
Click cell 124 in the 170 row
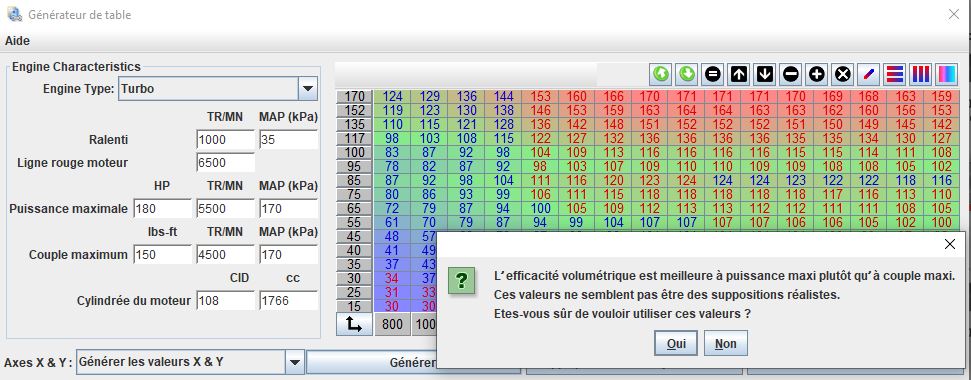(x=393, y=97)
